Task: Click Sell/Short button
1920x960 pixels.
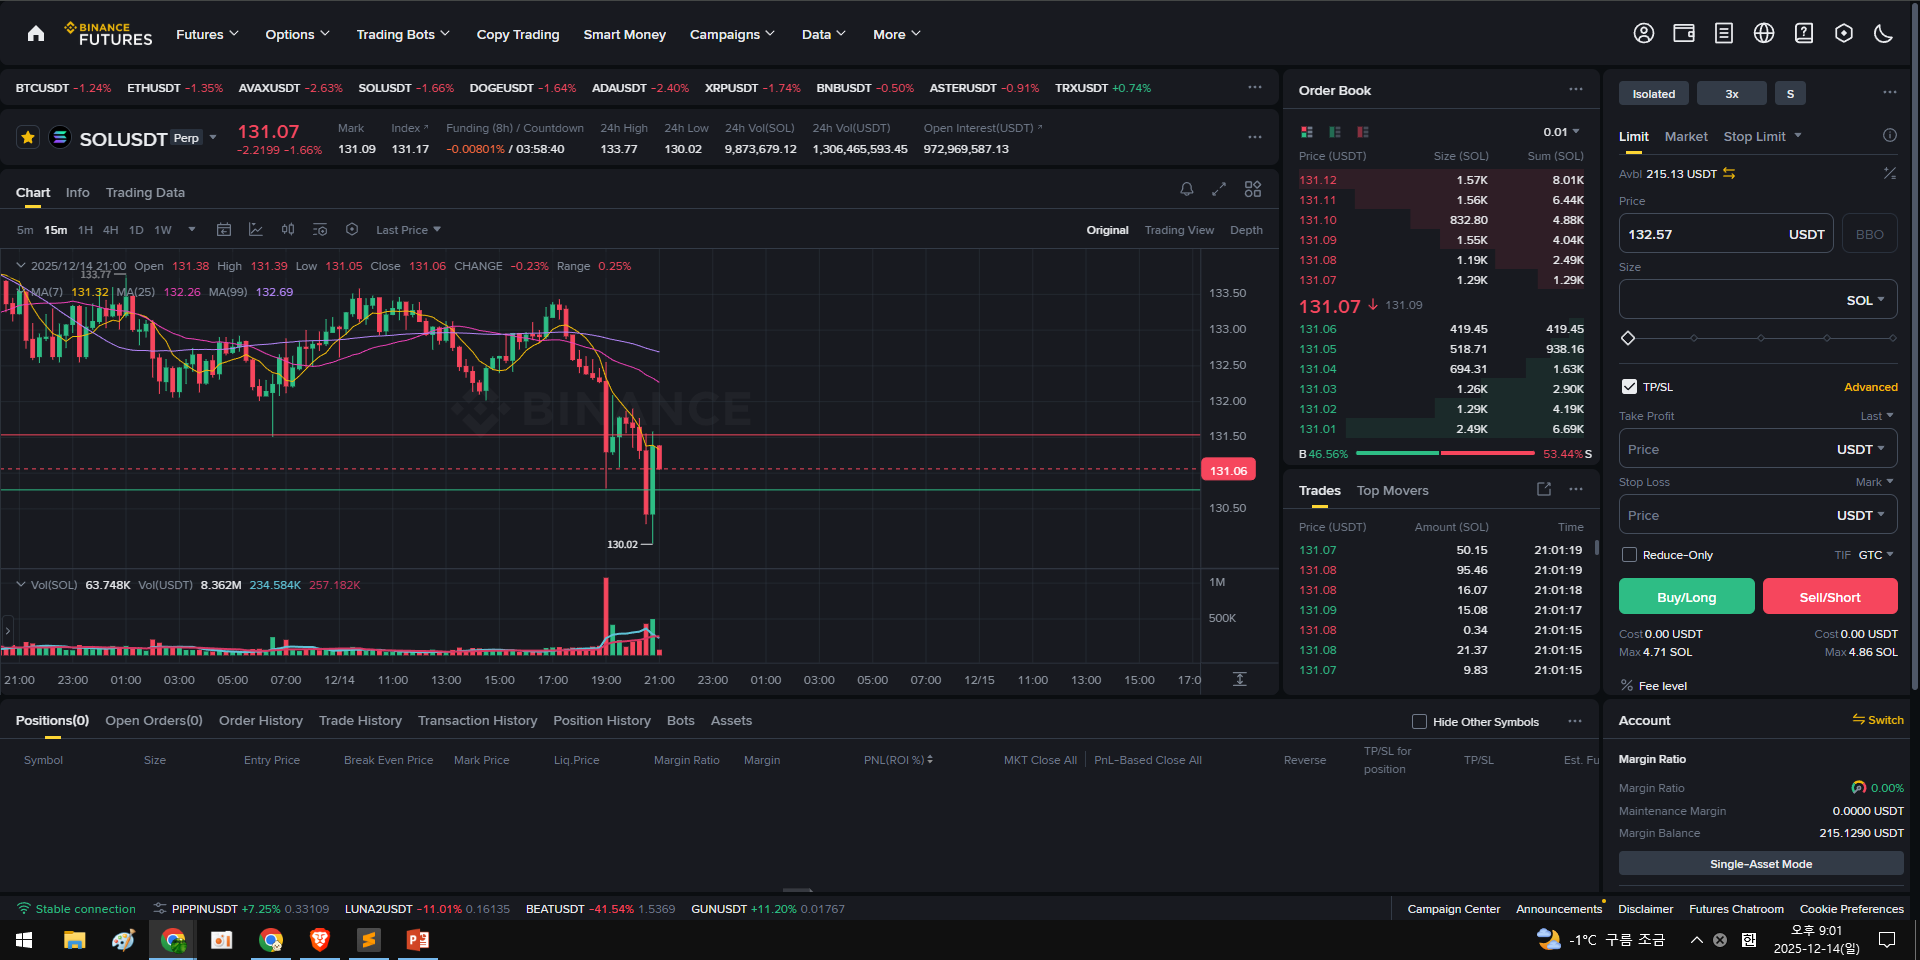Action: click(x=1830, y=596)
